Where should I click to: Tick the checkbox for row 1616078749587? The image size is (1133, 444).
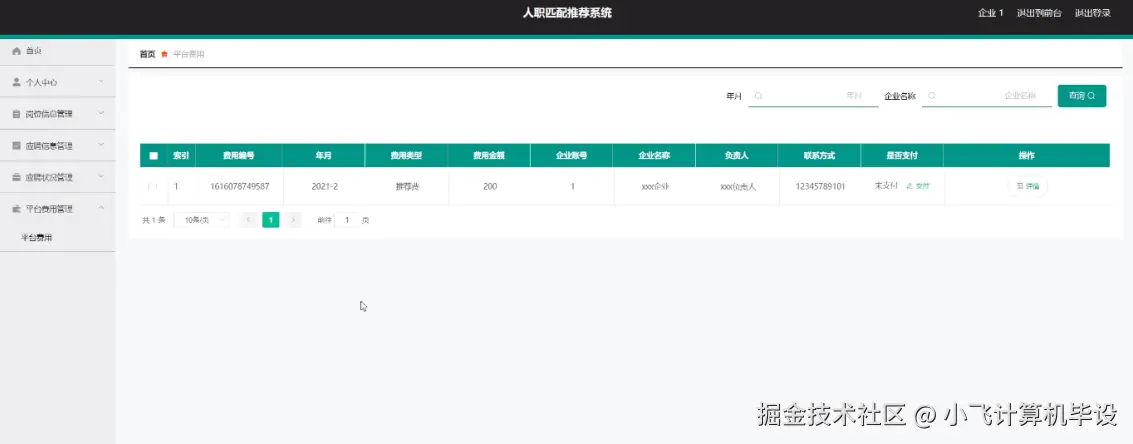[153, 187]
